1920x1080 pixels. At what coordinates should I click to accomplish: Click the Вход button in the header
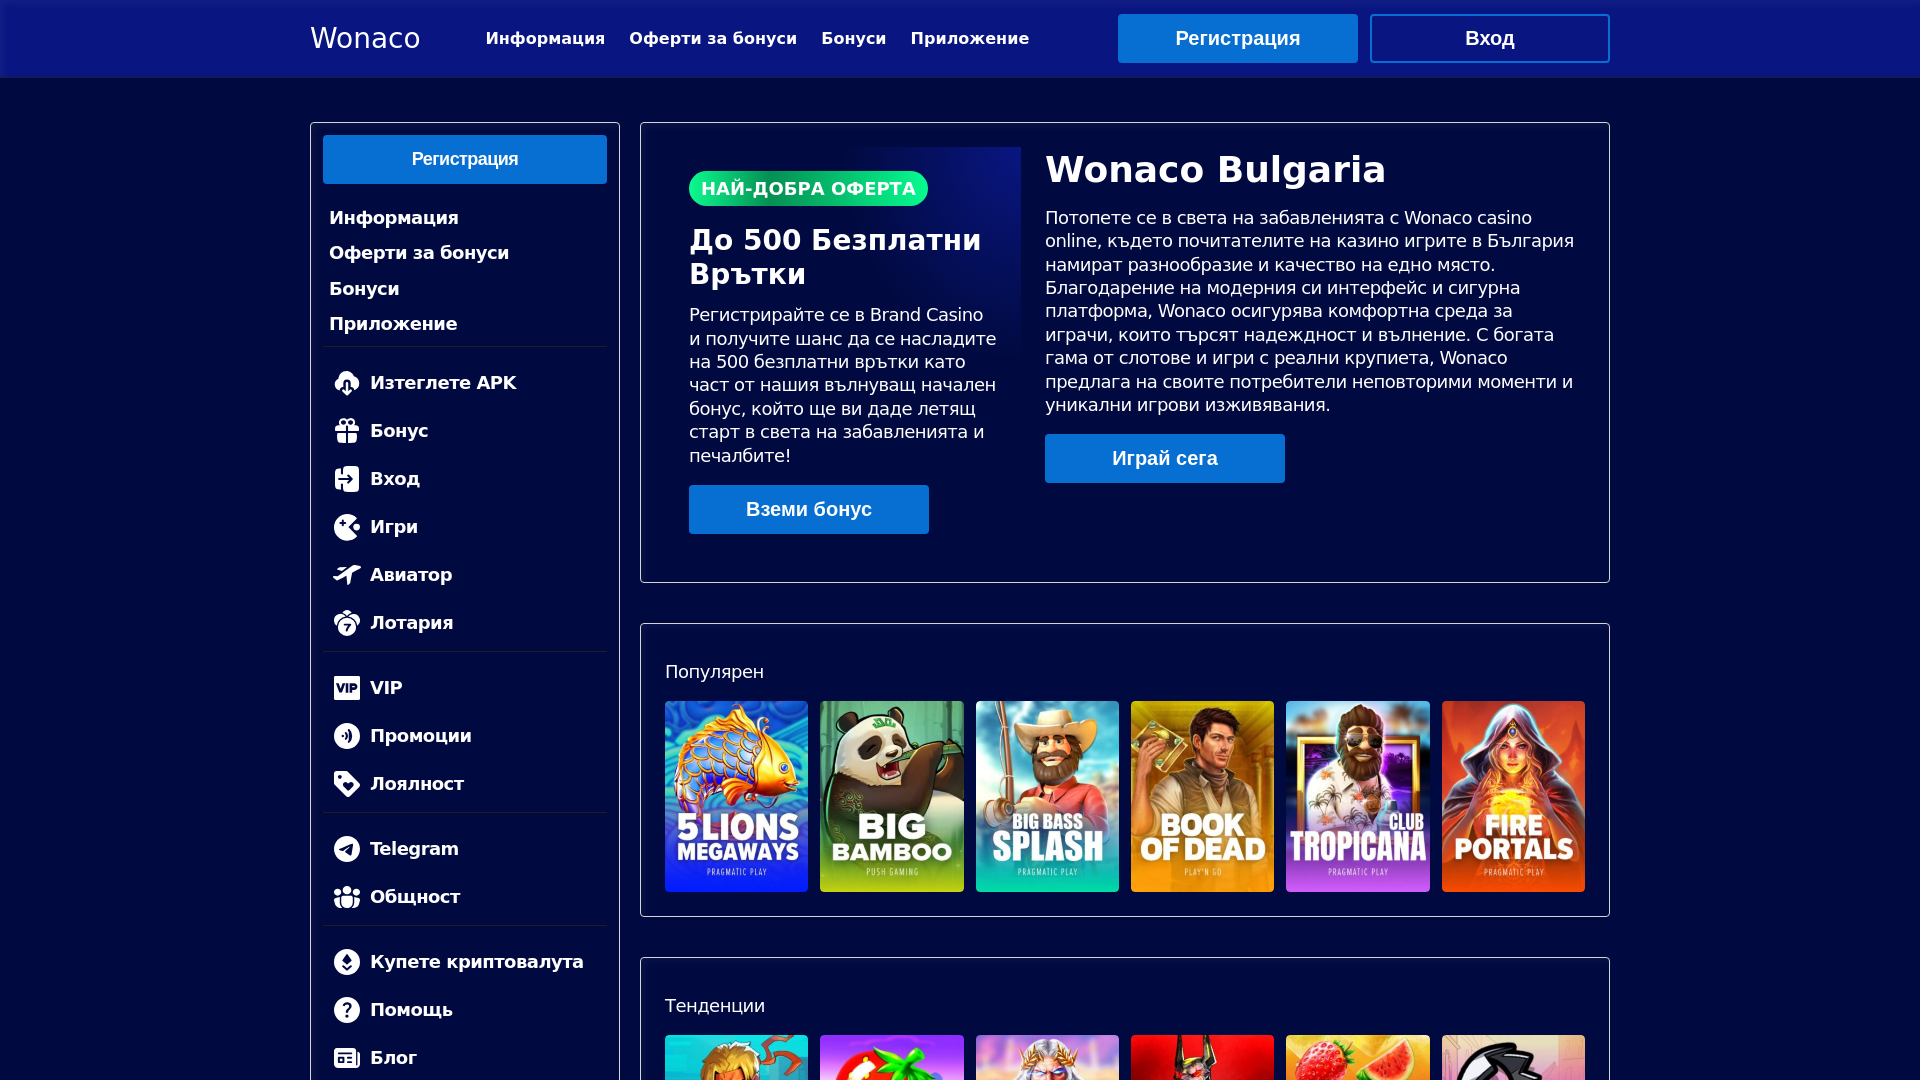[1490, 38]
